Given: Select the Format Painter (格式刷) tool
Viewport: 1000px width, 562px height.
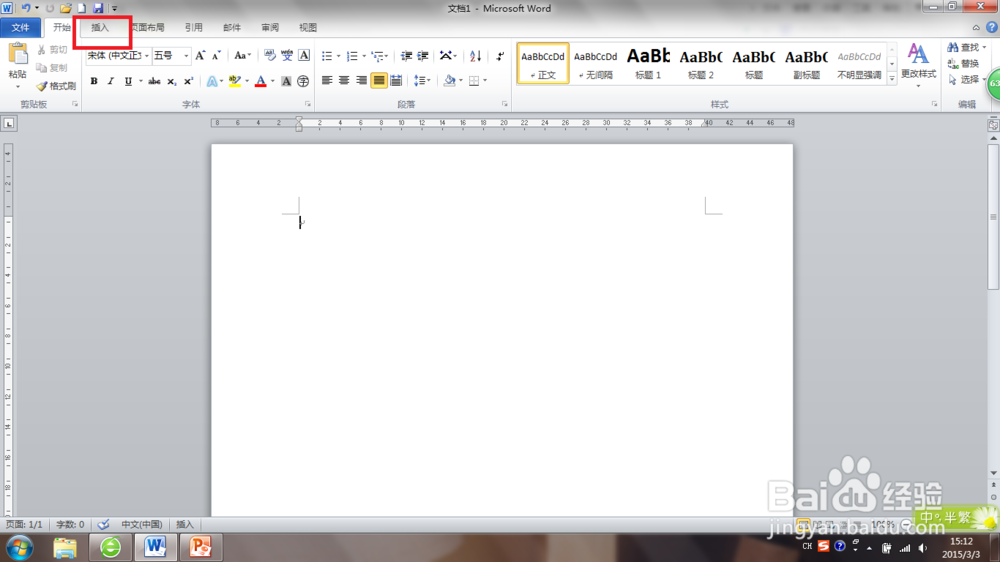Looking at the screenshot, I should click(56, 85).
